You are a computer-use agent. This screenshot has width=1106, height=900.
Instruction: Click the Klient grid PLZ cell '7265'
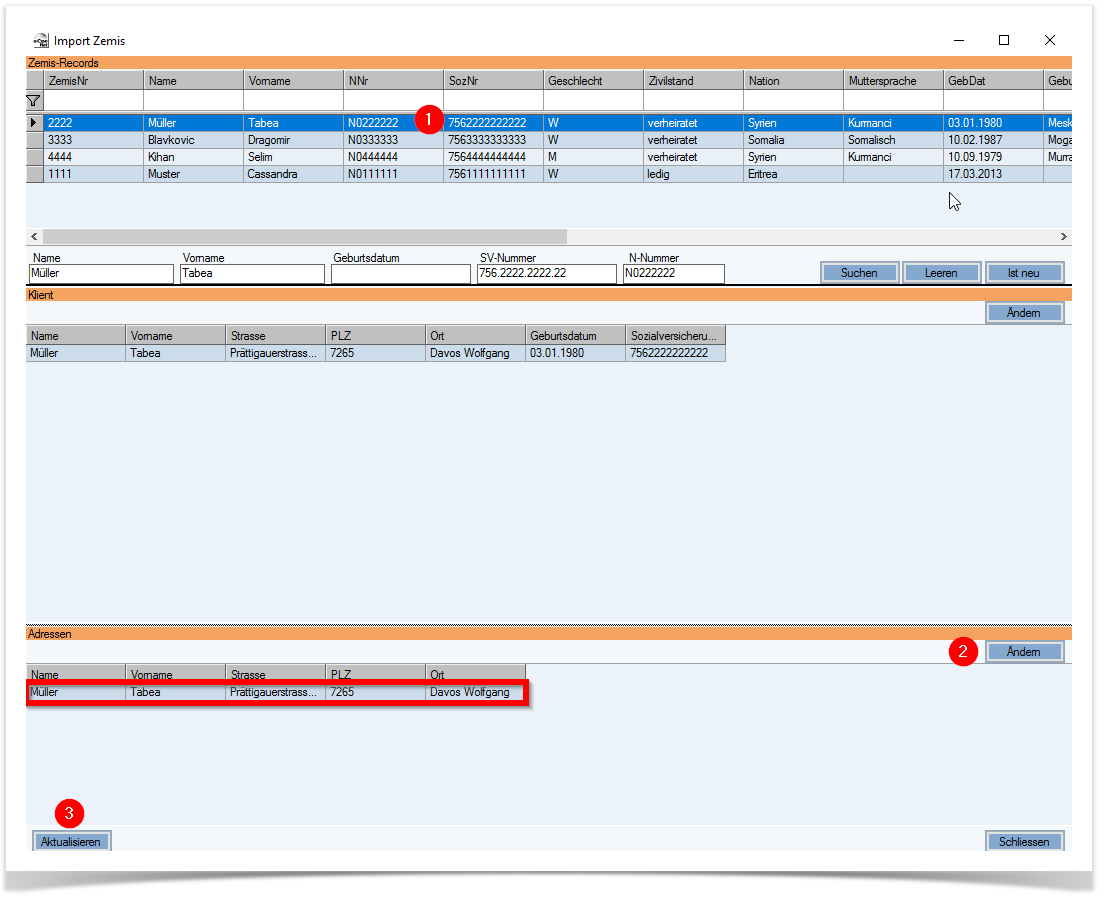click(375, 353)
